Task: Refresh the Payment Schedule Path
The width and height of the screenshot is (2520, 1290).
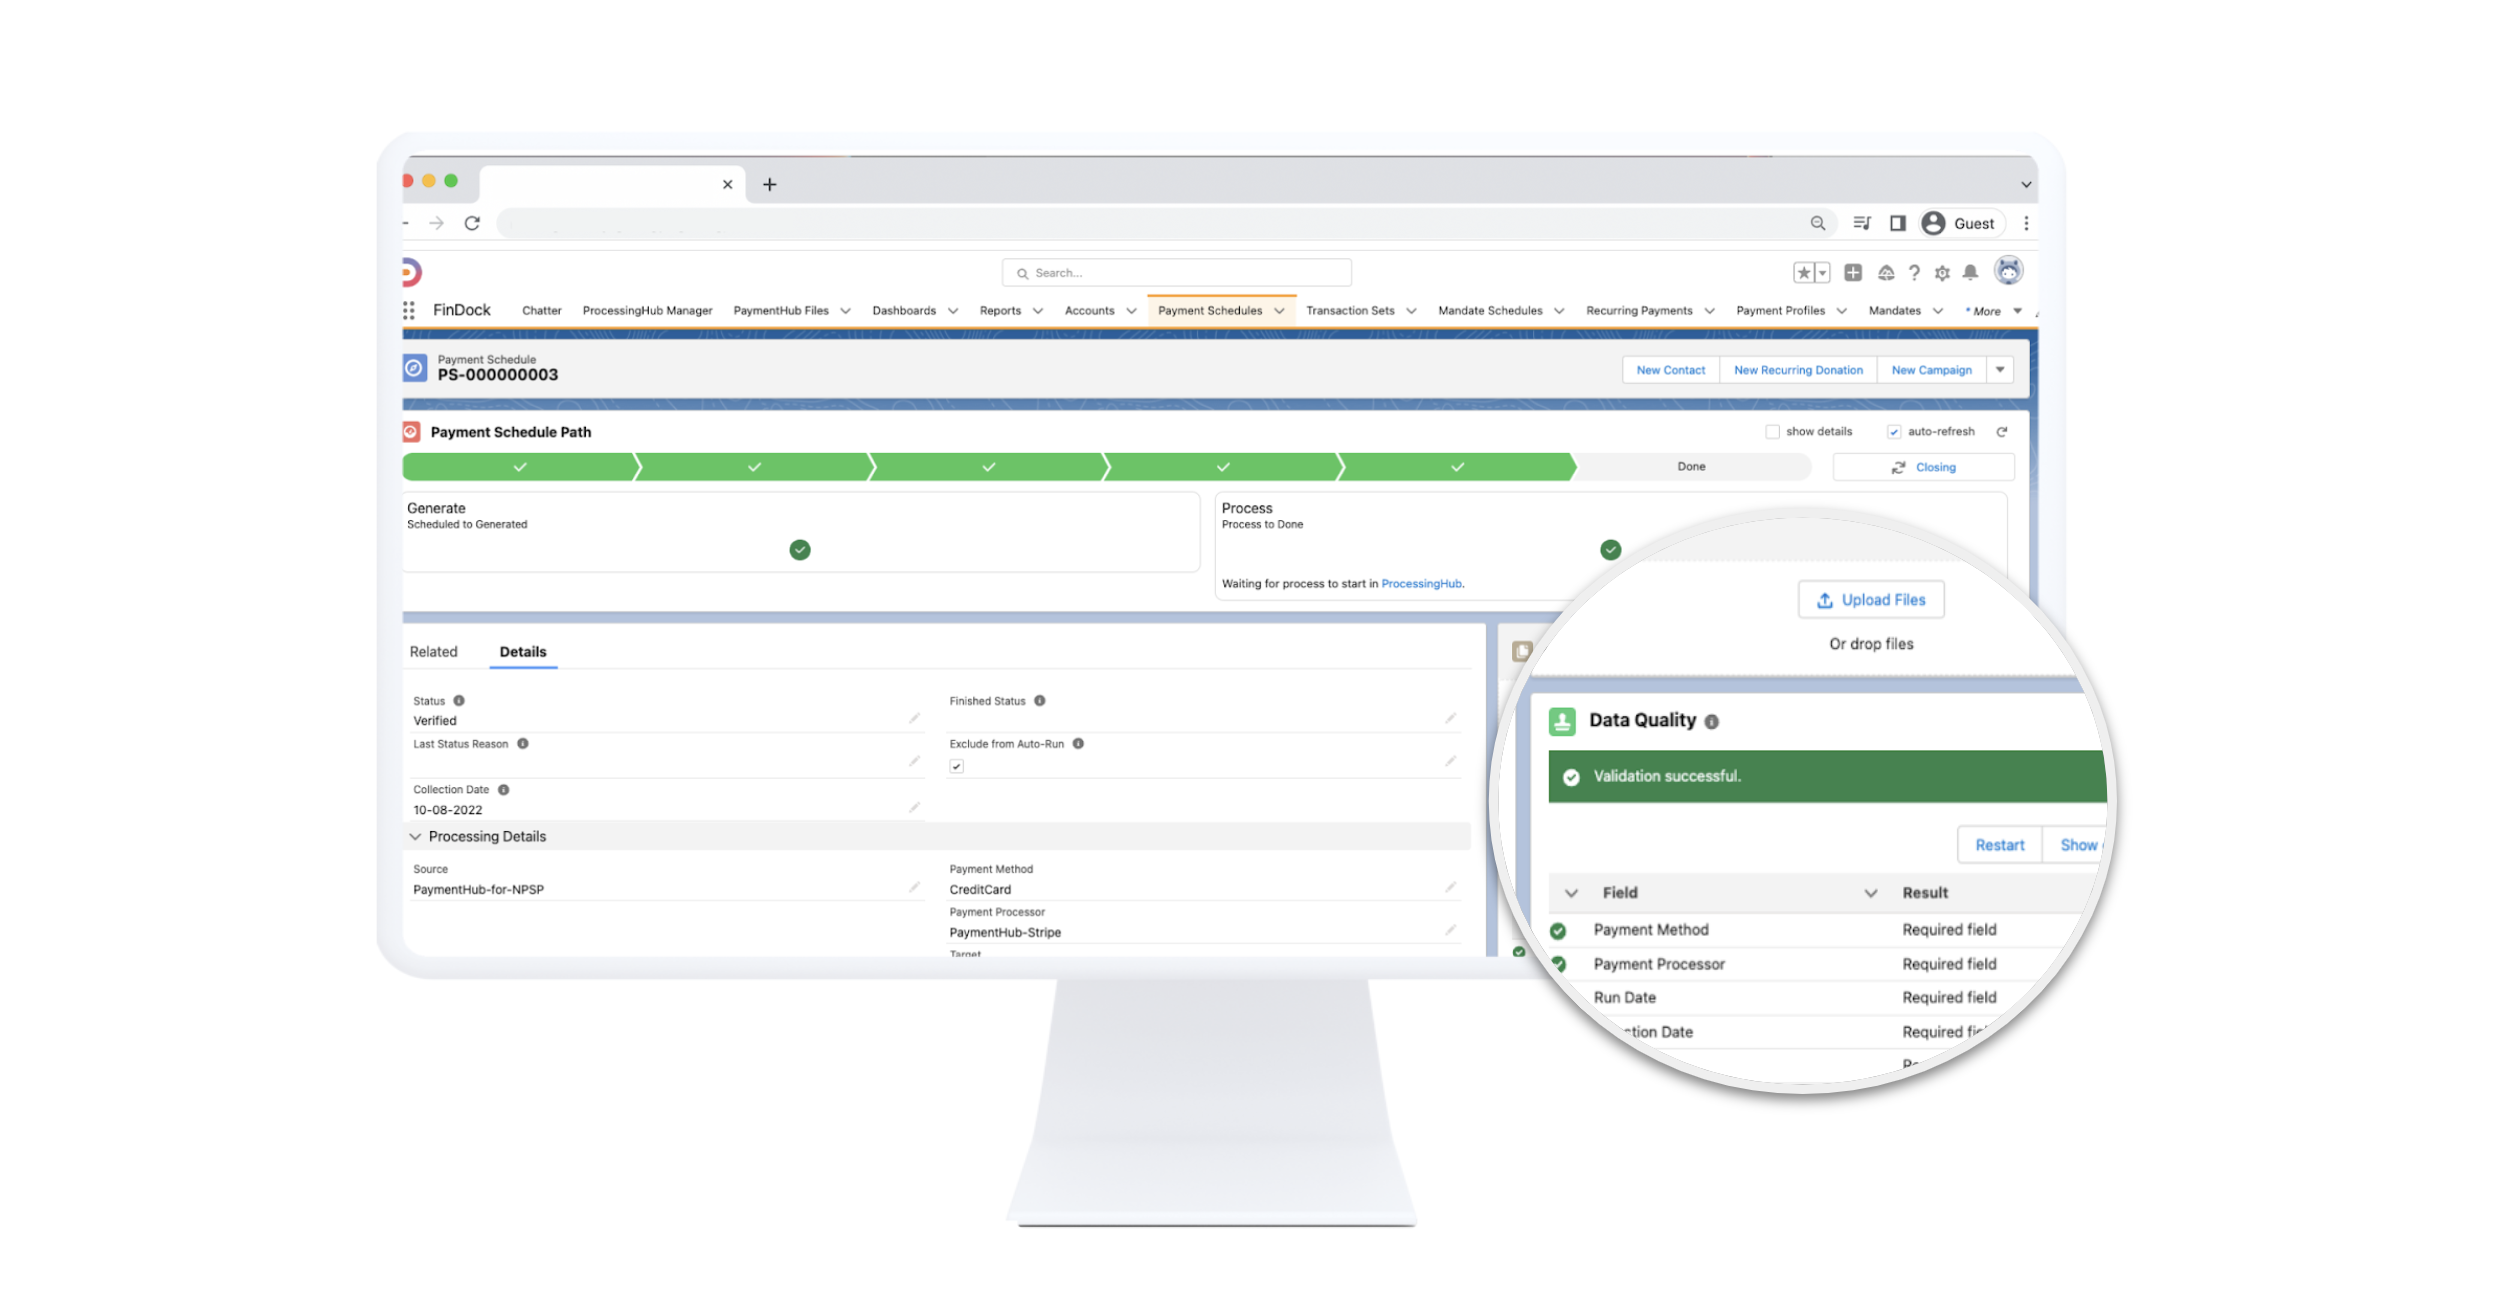Action: pyautogui.click(x=2001, y=432)
